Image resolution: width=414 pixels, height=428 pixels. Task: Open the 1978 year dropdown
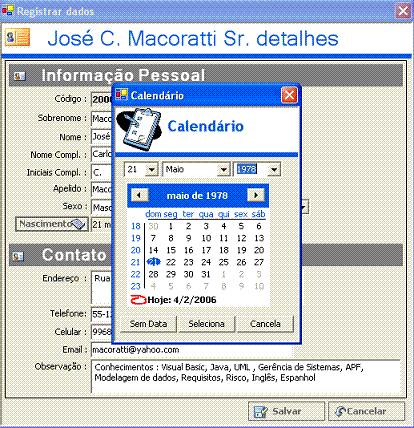[274, 170]
